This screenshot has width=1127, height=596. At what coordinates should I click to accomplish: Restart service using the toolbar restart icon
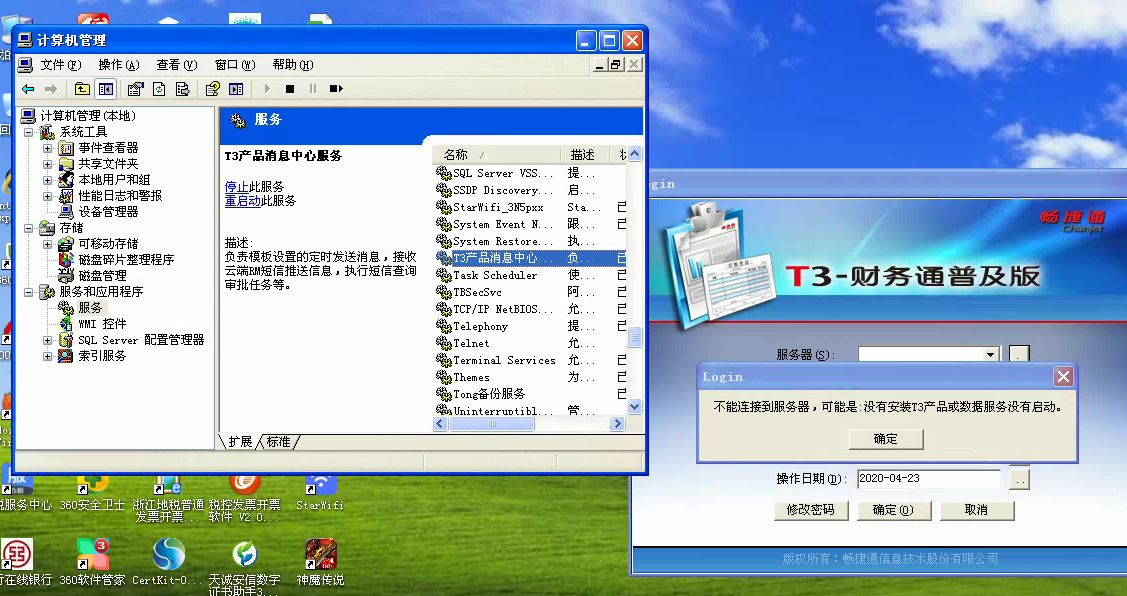[336, 89]
